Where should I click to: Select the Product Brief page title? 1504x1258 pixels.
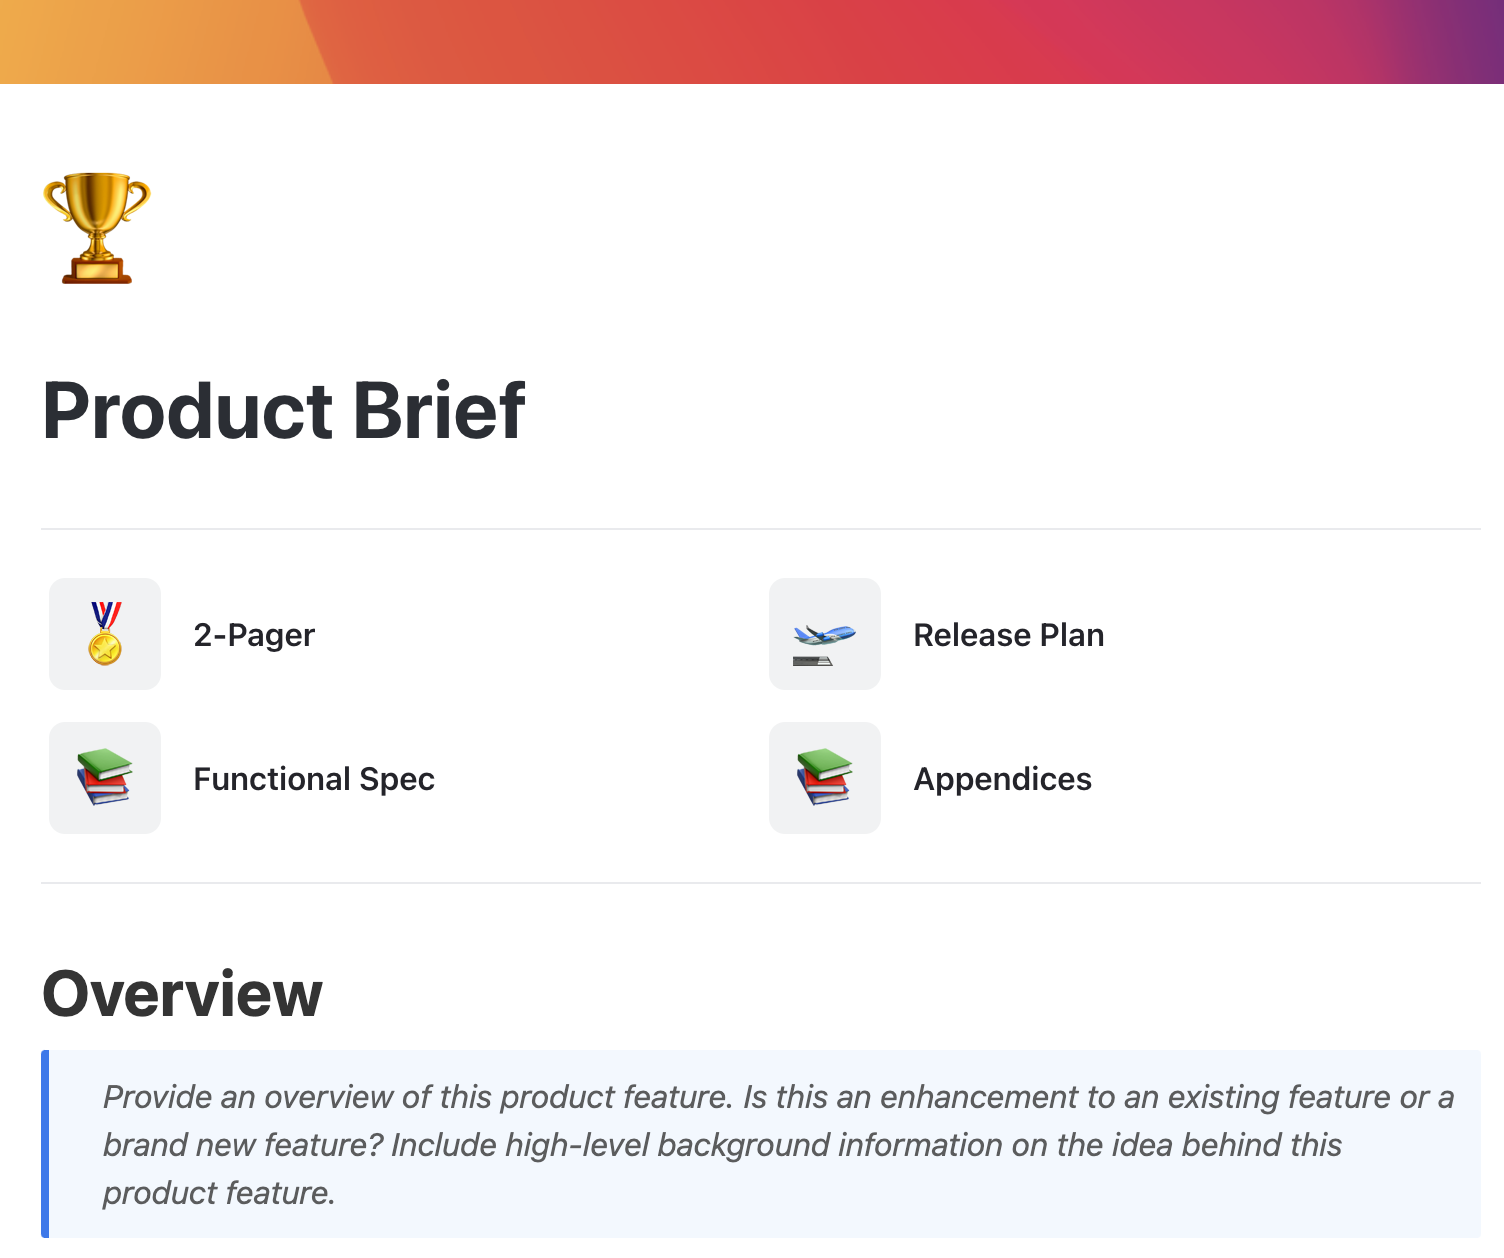click(284, 409)
